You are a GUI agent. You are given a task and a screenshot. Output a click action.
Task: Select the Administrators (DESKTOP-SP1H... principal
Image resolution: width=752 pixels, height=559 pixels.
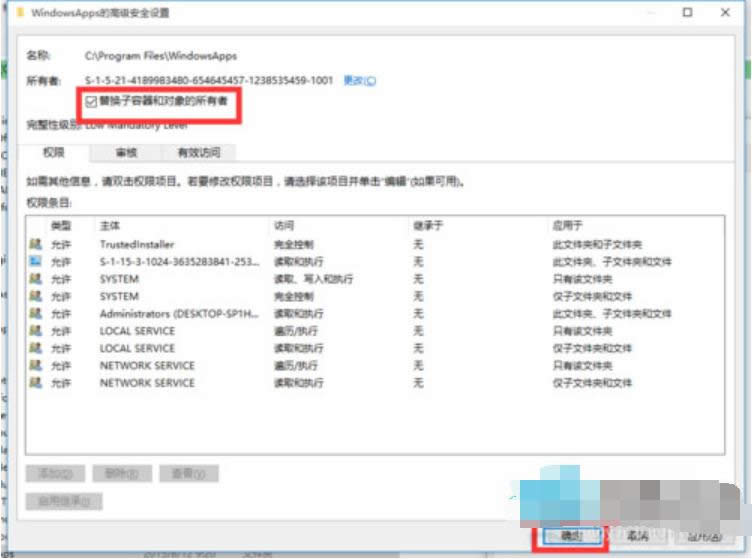(x=179, y=314)
